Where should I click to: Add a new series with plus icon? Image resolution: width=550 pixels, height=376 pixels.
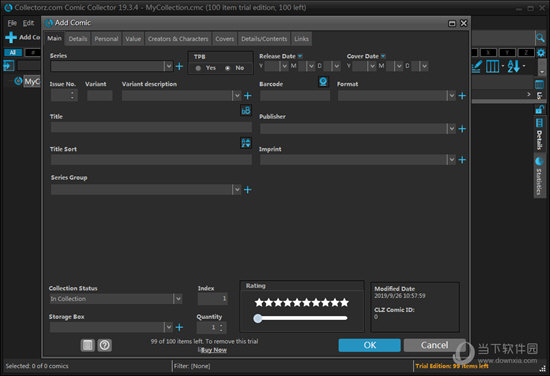(x=179, y=66)
